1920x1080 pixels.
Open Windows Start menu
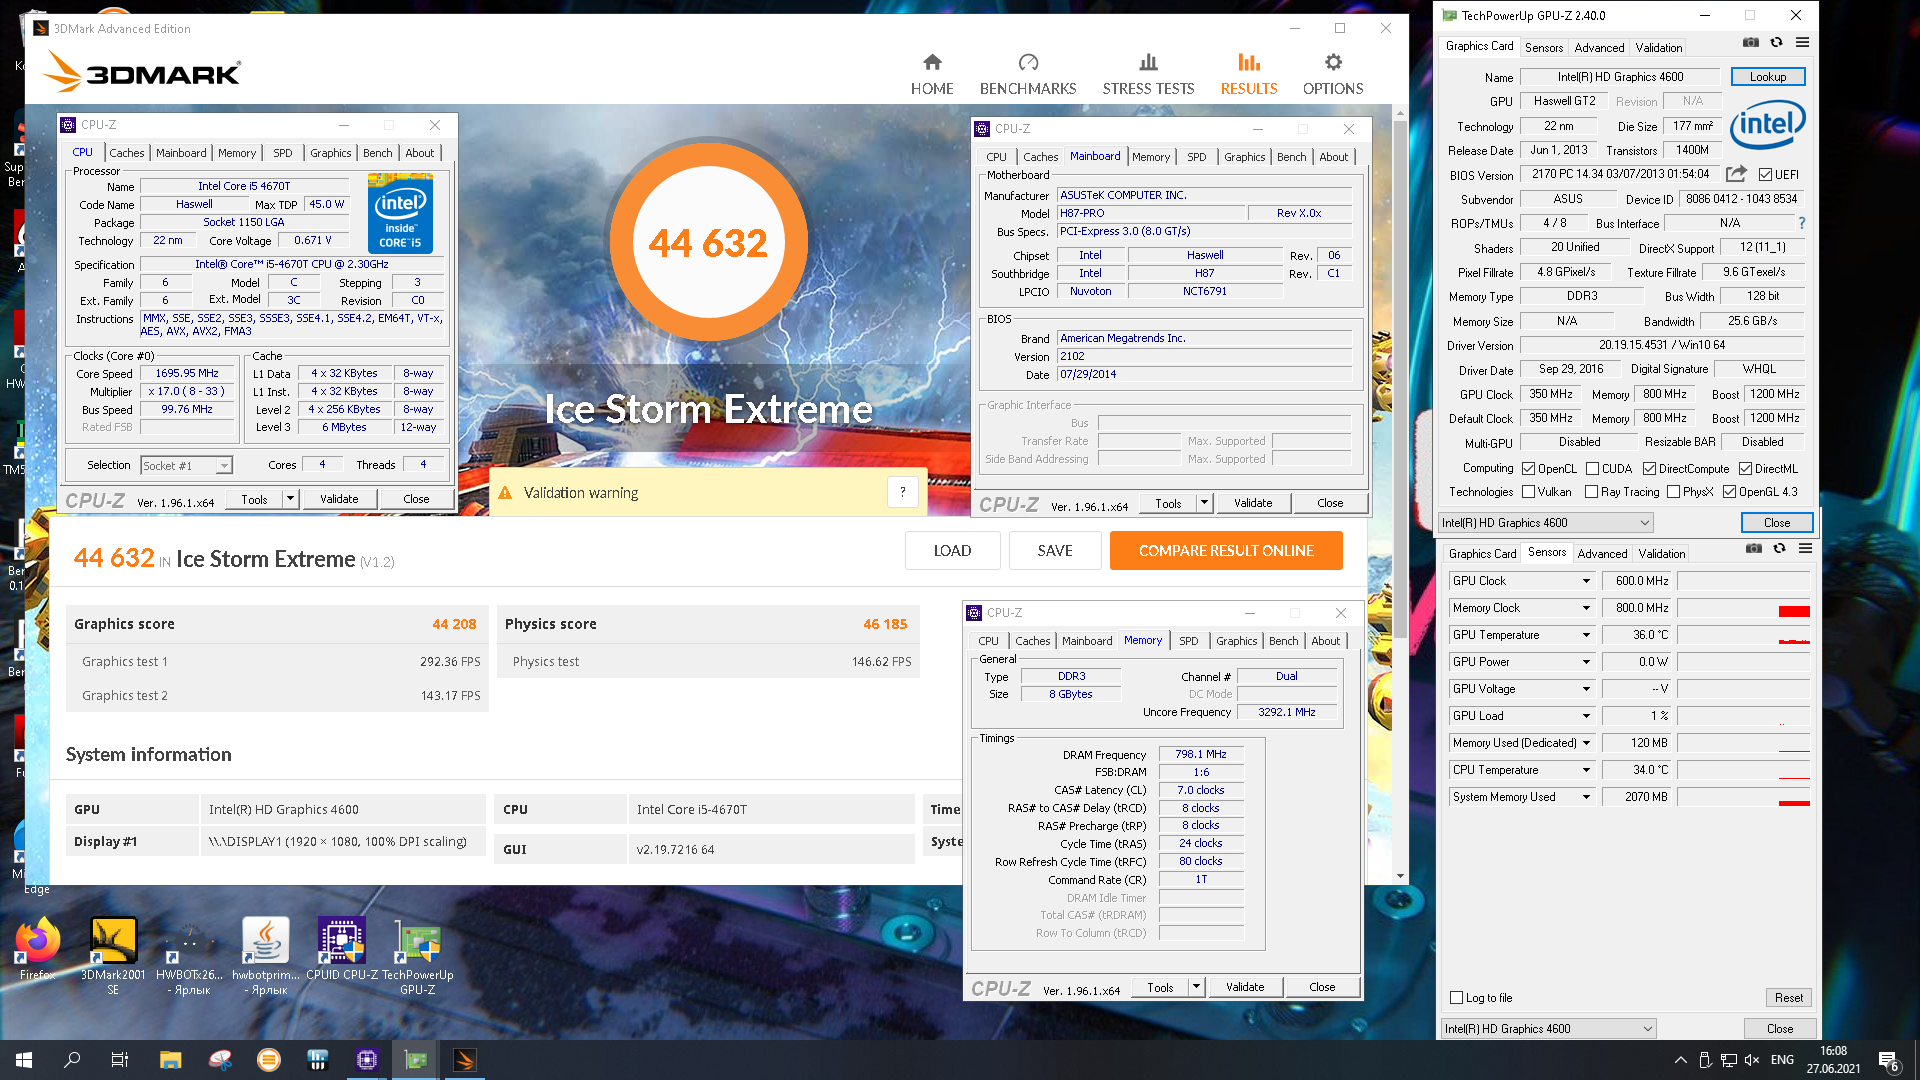pos(24,1060)
